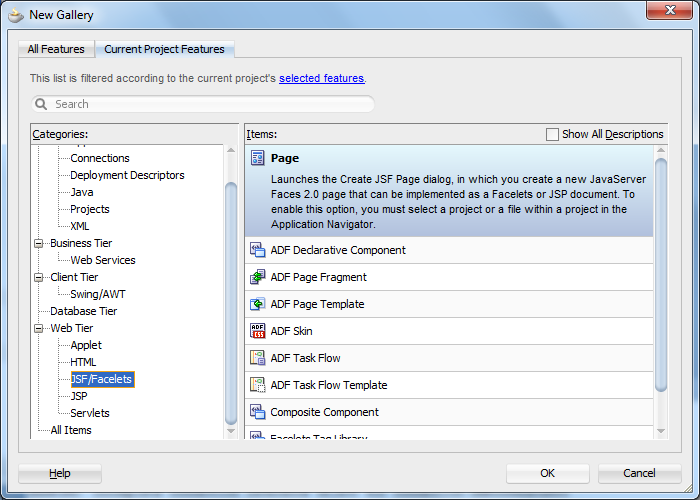Enable the Show All Descriptions checkbox

[553, 134]
